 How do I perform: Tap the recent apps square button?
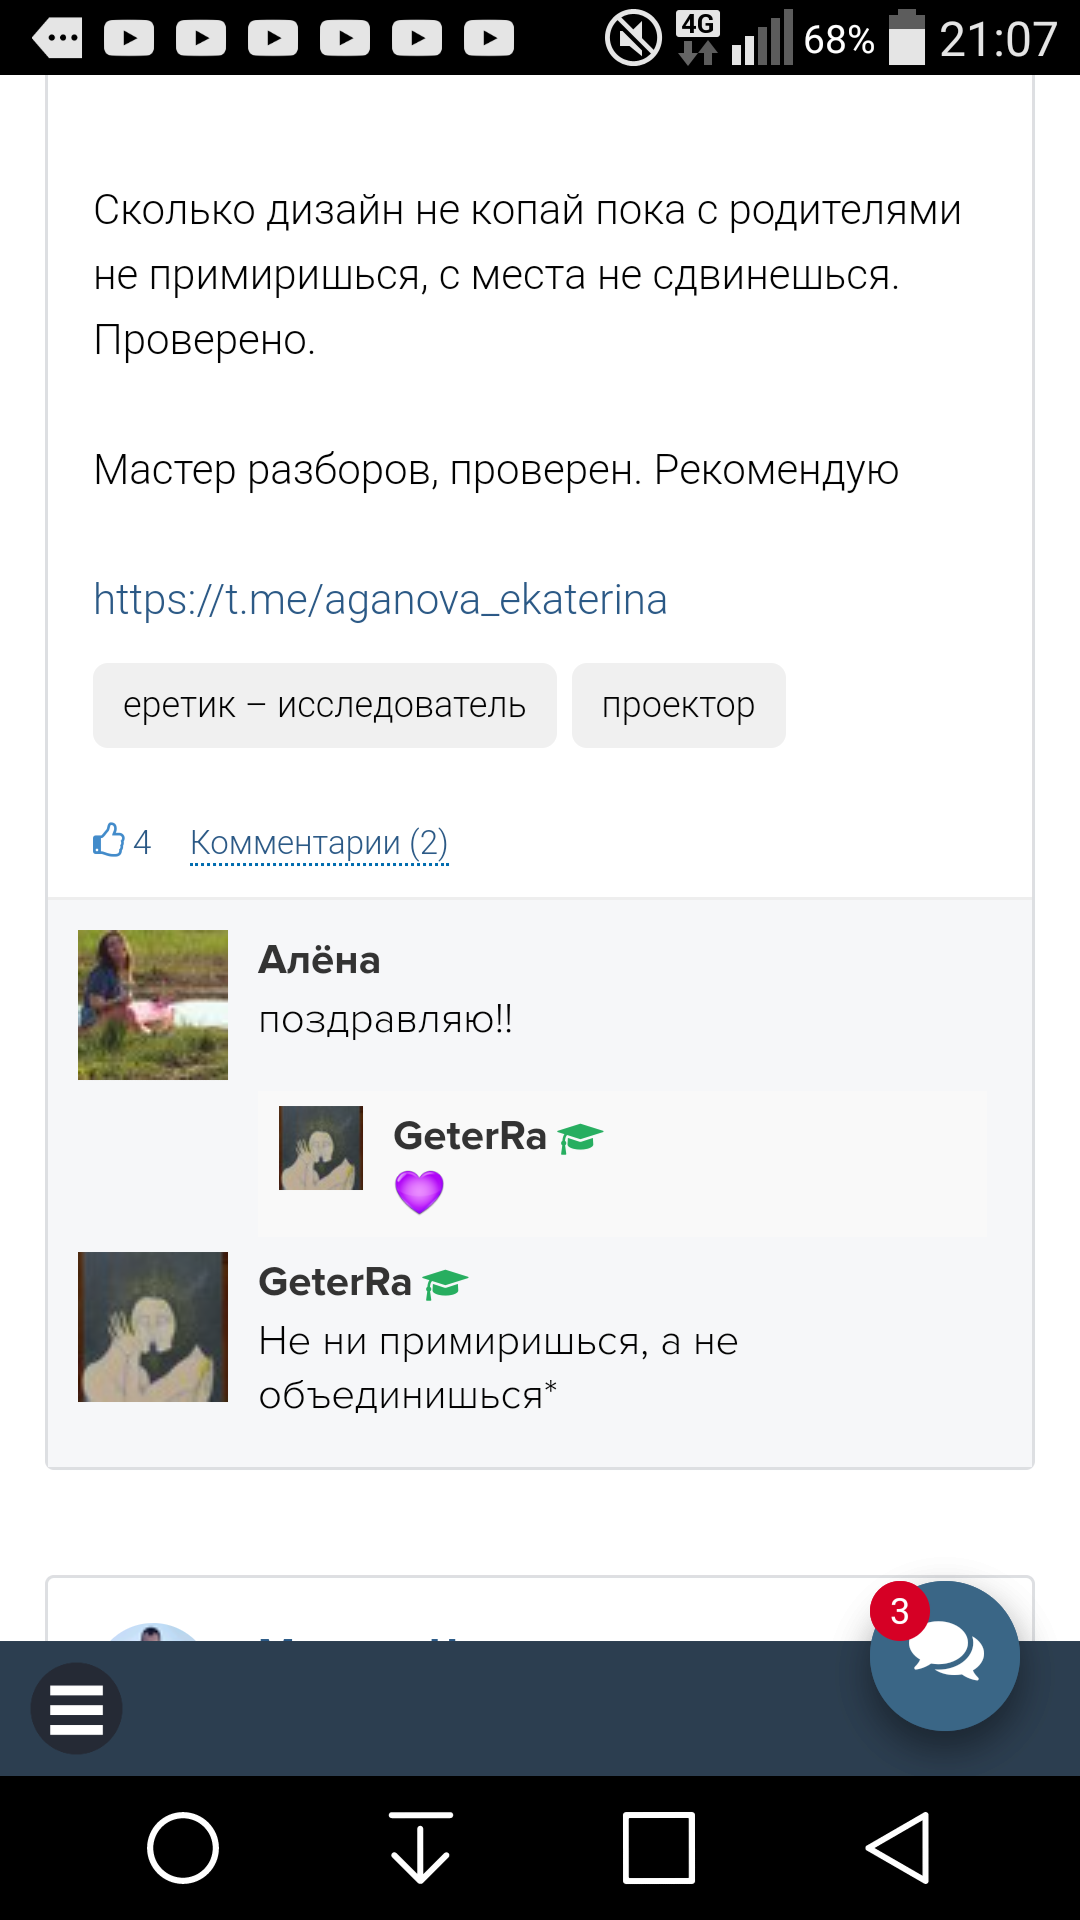pos(658,1848)
